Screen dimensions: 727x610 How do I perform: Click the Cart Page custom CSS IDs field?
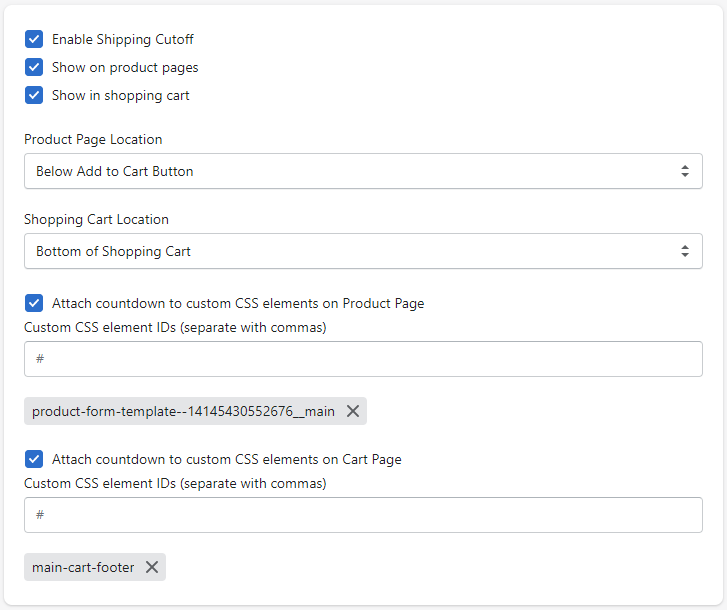[x=363, y=515]
